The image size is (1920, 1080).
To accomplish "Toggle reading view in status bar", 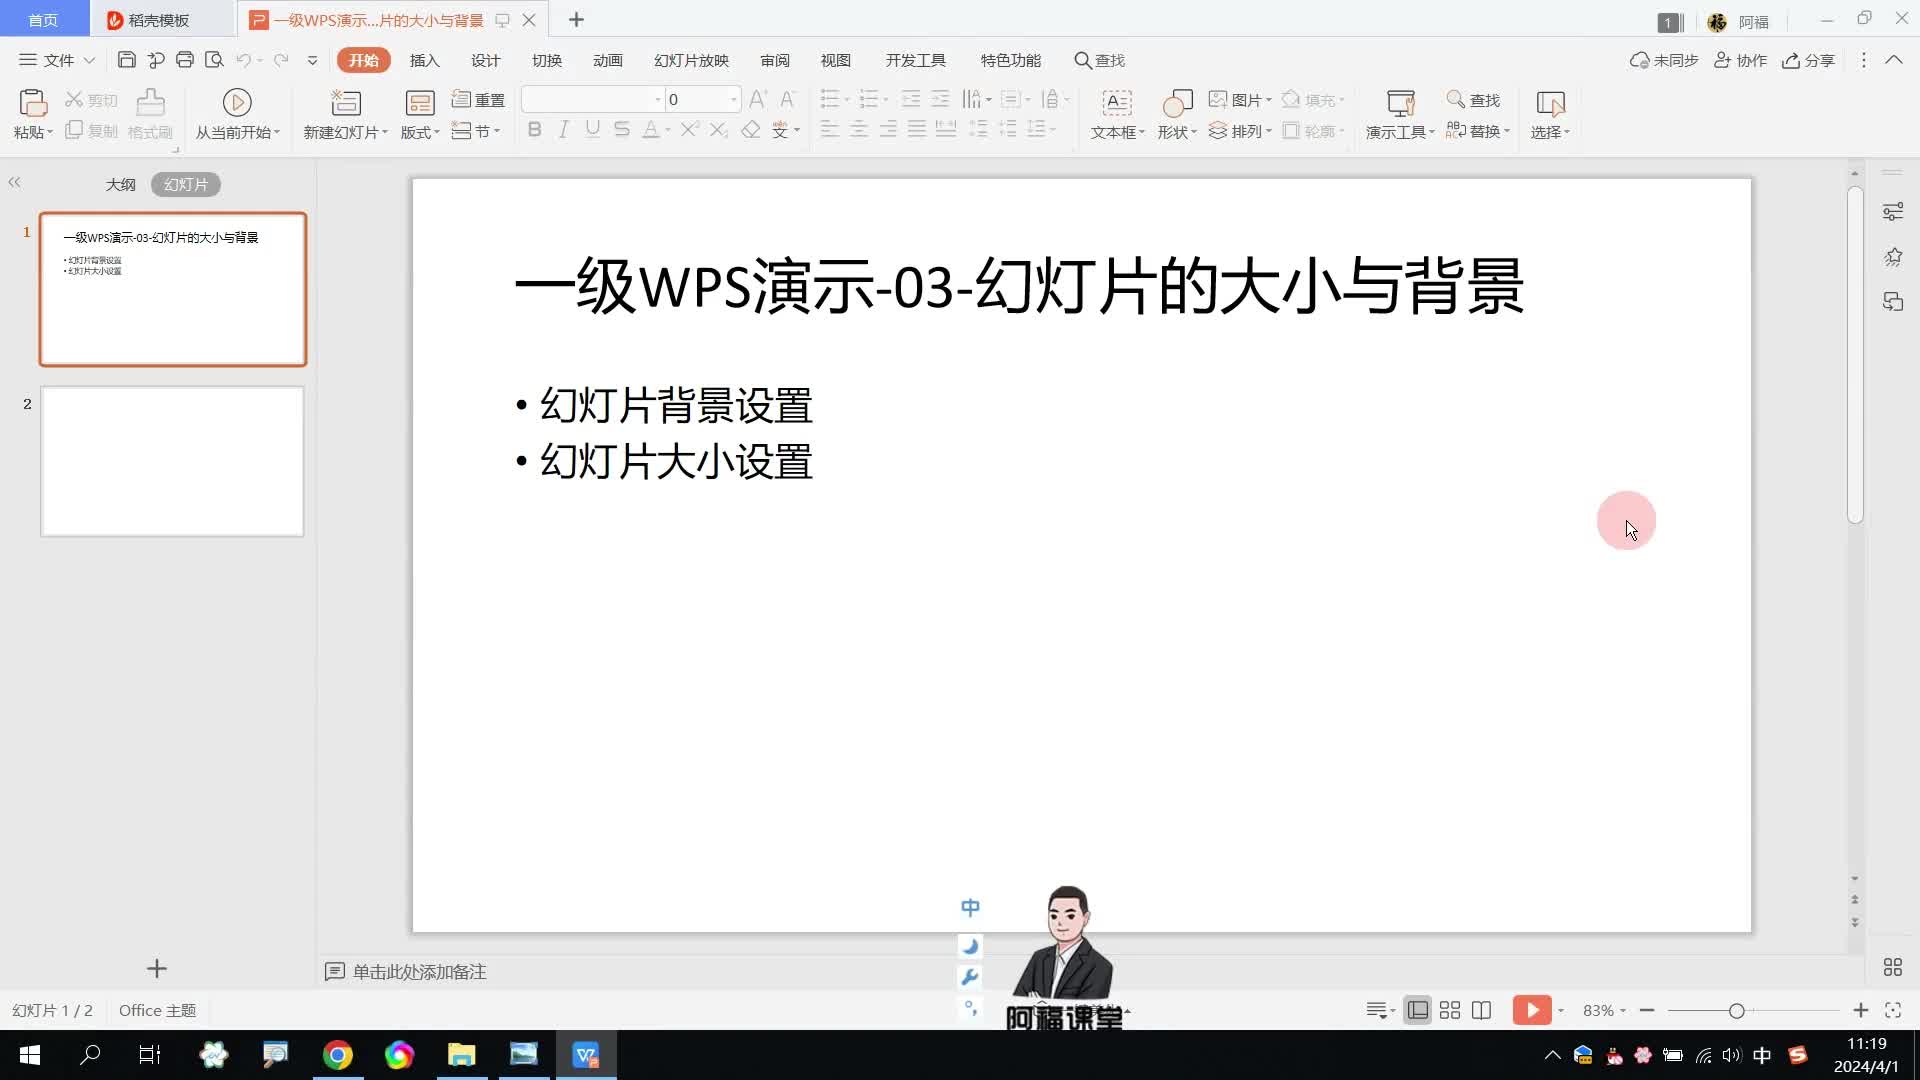I will [x=1481, y=1010].
